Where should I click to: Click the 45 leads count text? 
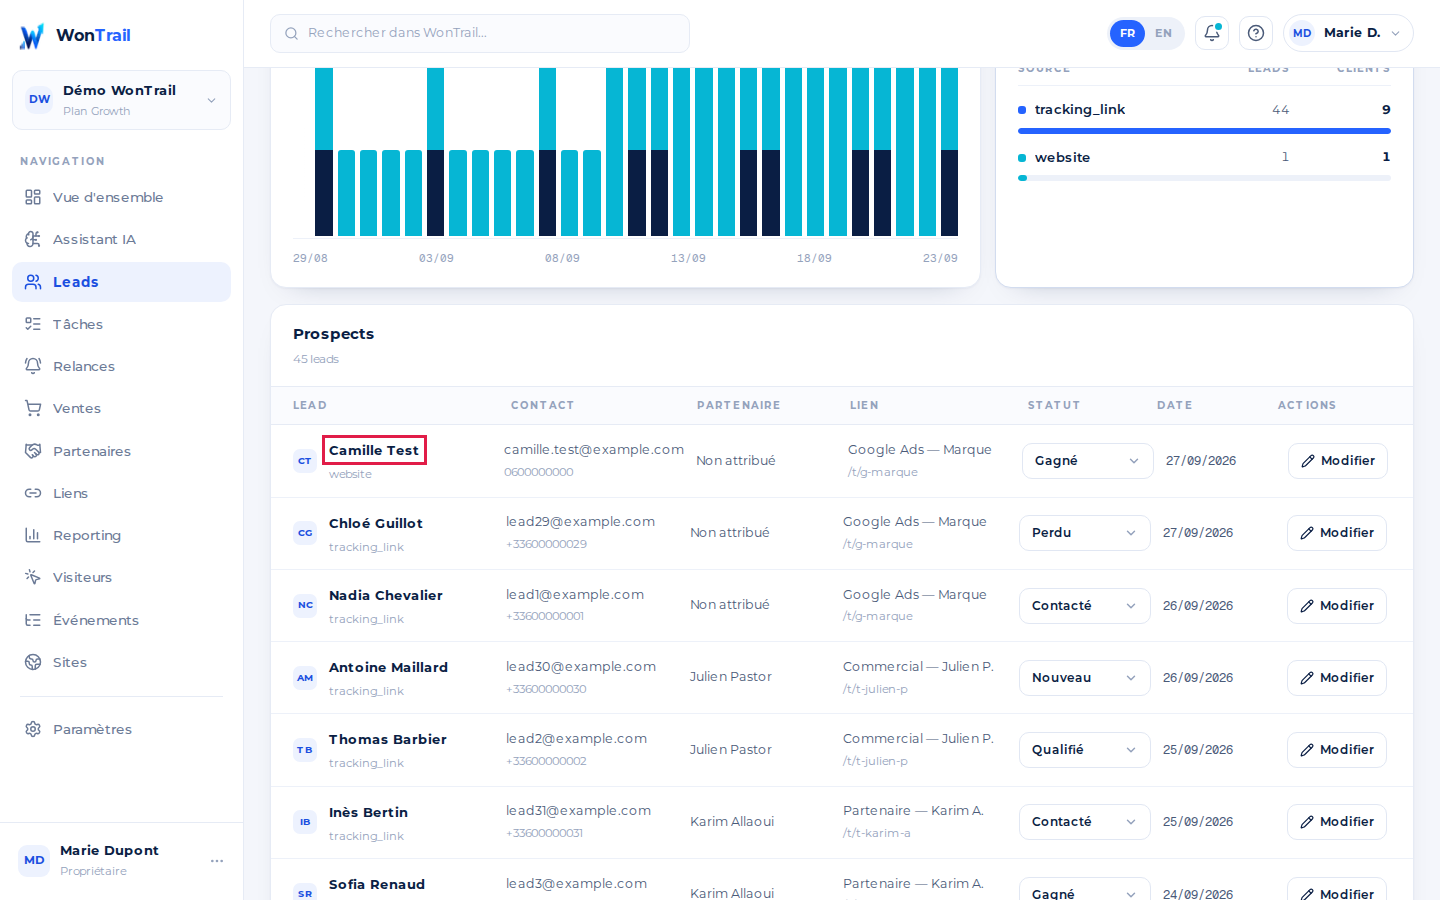316,359
